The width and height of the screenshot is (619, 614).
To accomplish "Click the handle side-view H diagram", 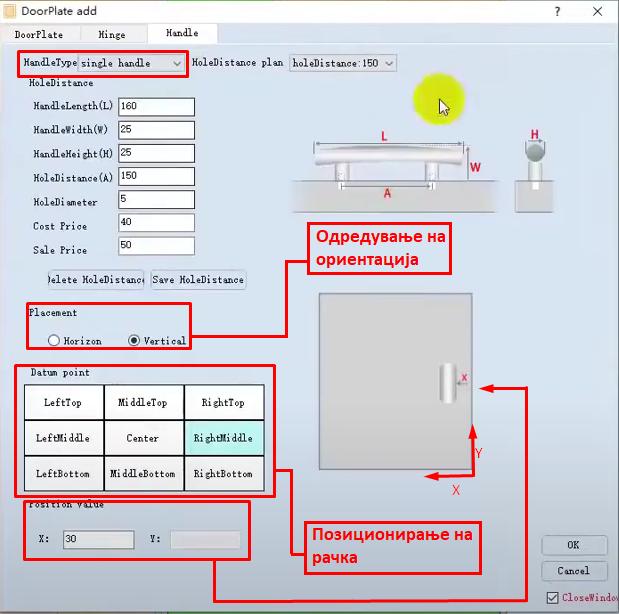I will tap(535, 172).
